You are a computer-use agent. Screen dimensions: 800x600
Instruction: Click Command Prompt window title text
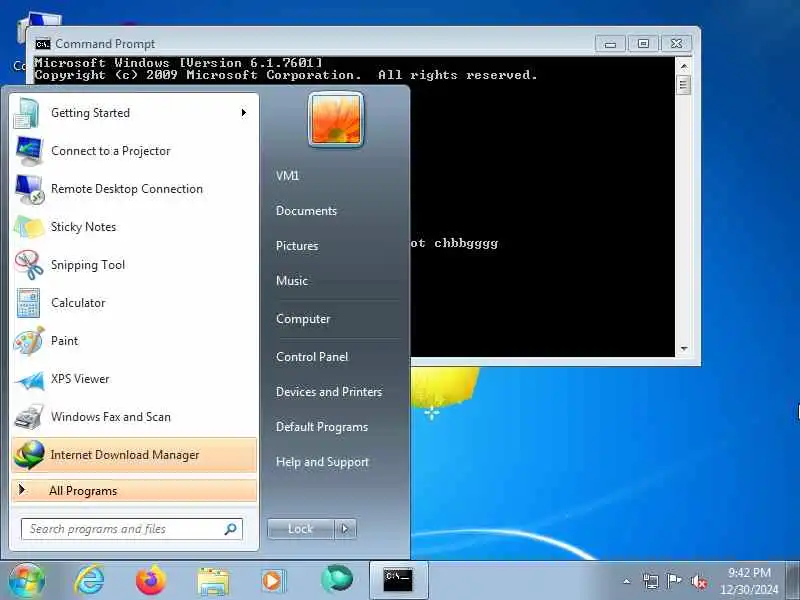105,44
